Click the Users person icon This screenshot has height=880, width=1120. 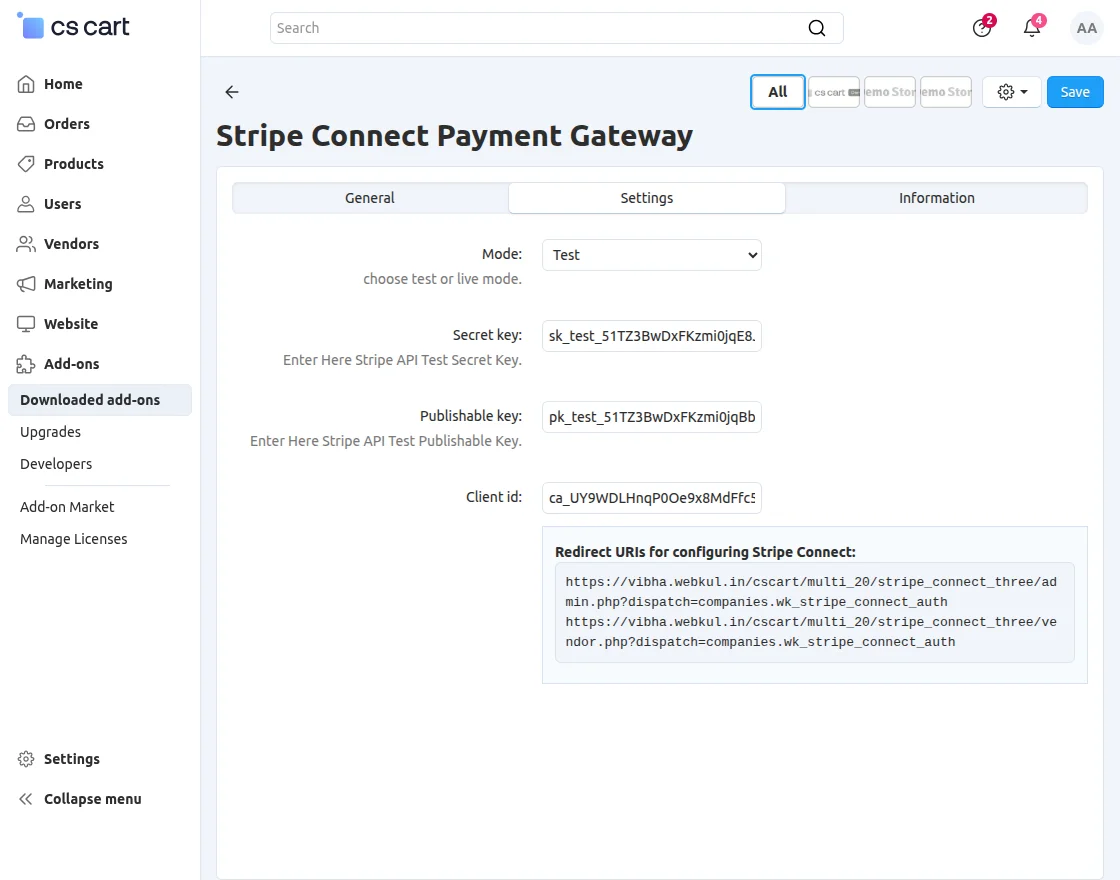26,204
